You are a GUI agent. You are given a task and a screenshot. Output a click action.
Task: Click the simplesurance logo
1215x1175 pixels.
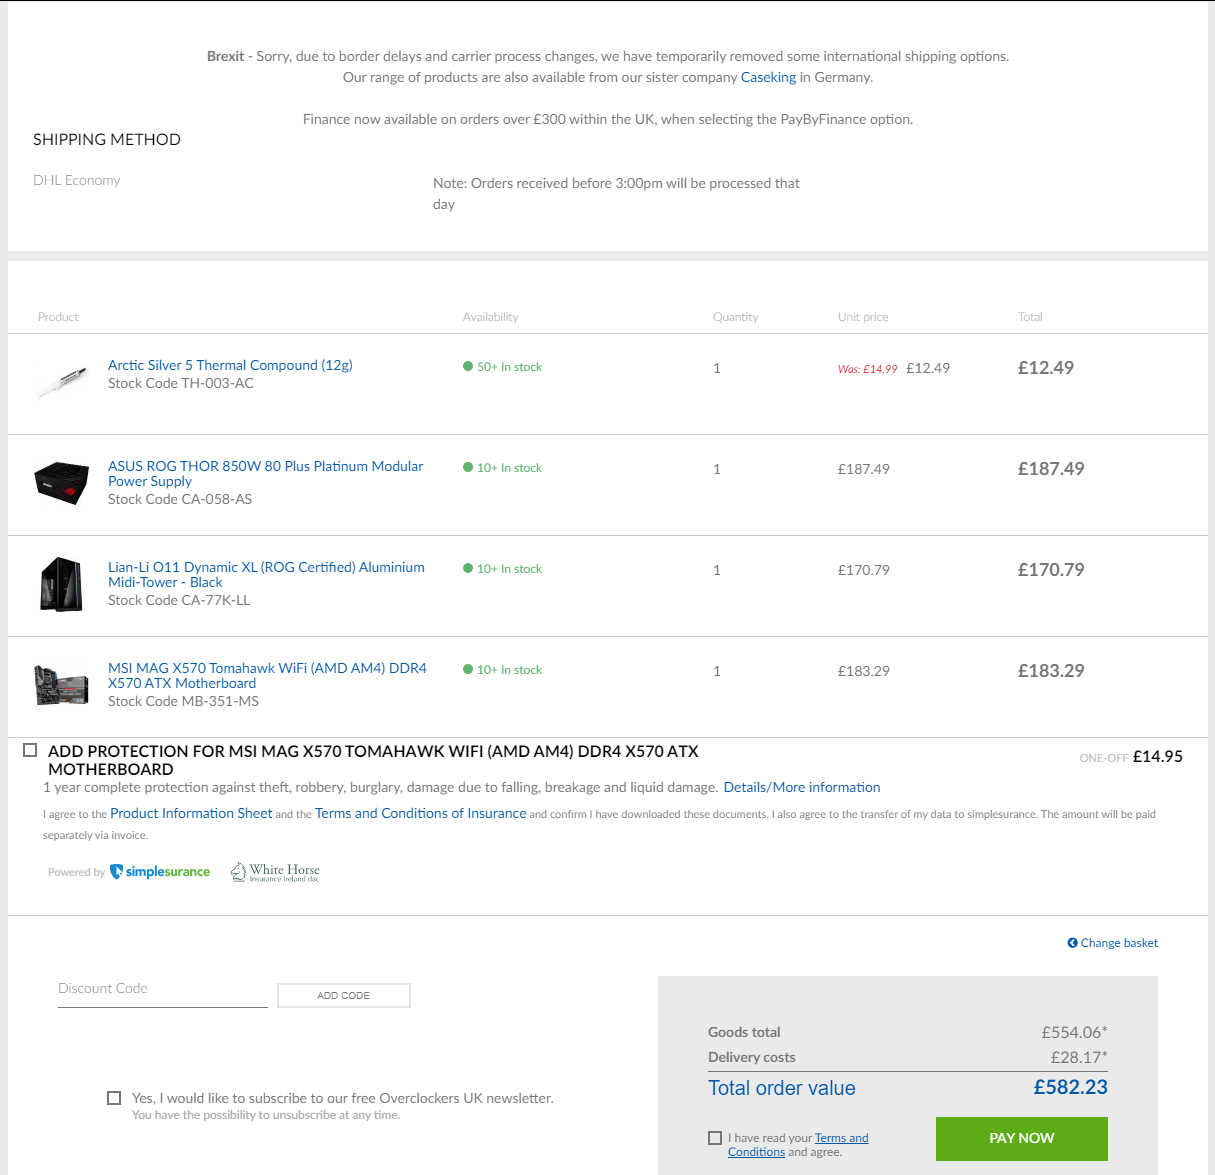pyautogui.click(x=160, y=872)
